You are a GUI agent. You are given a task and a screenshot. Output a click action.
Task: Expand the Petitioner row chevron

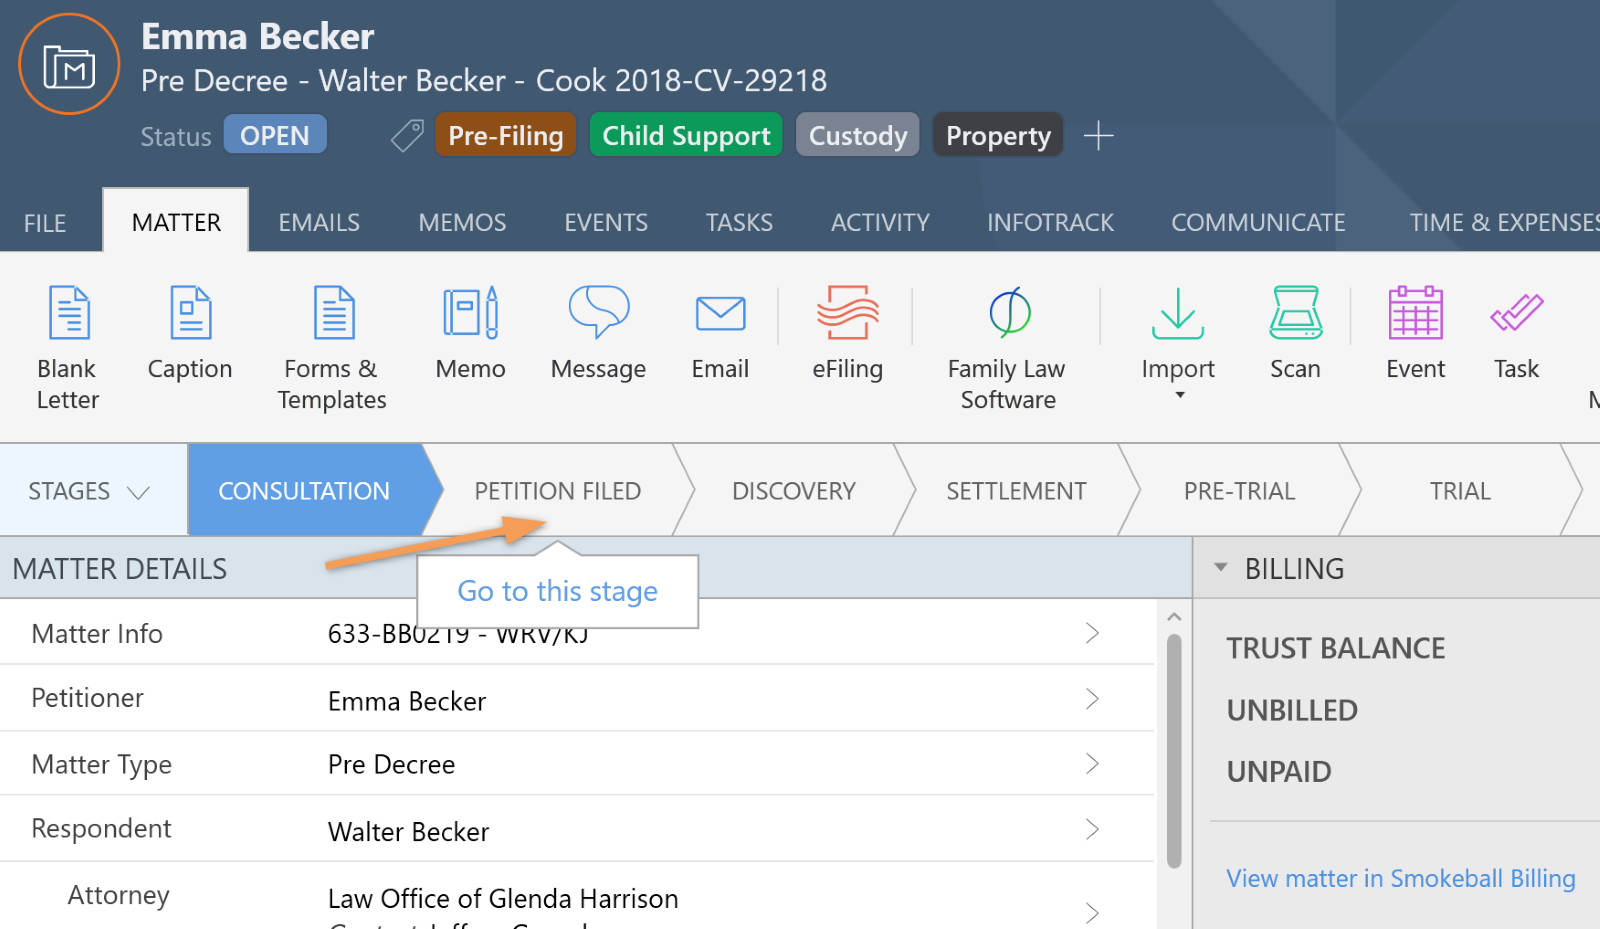point(1092,698)
